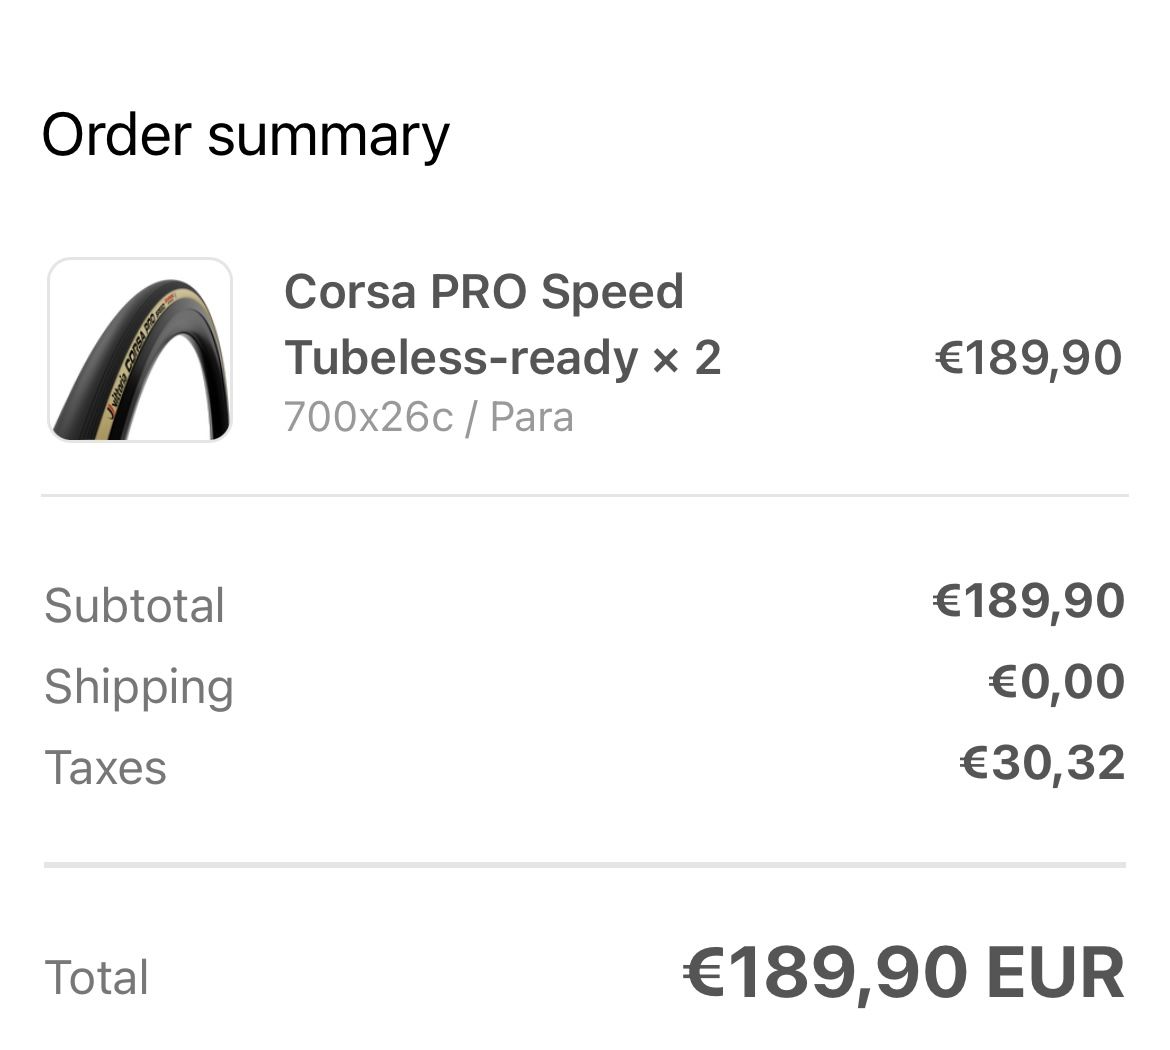Select the Subtotal amount €189,90
1170x1050 pixels.
coord(1028,601)
